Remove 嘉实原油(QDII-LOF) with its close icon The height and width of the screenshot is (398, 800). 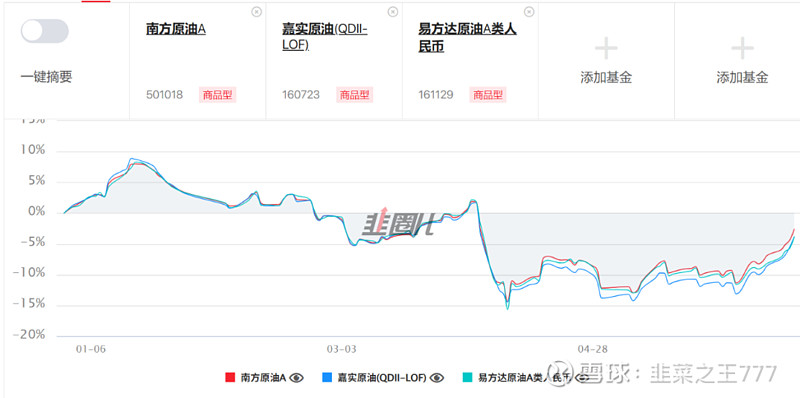[x=393, y=12]
